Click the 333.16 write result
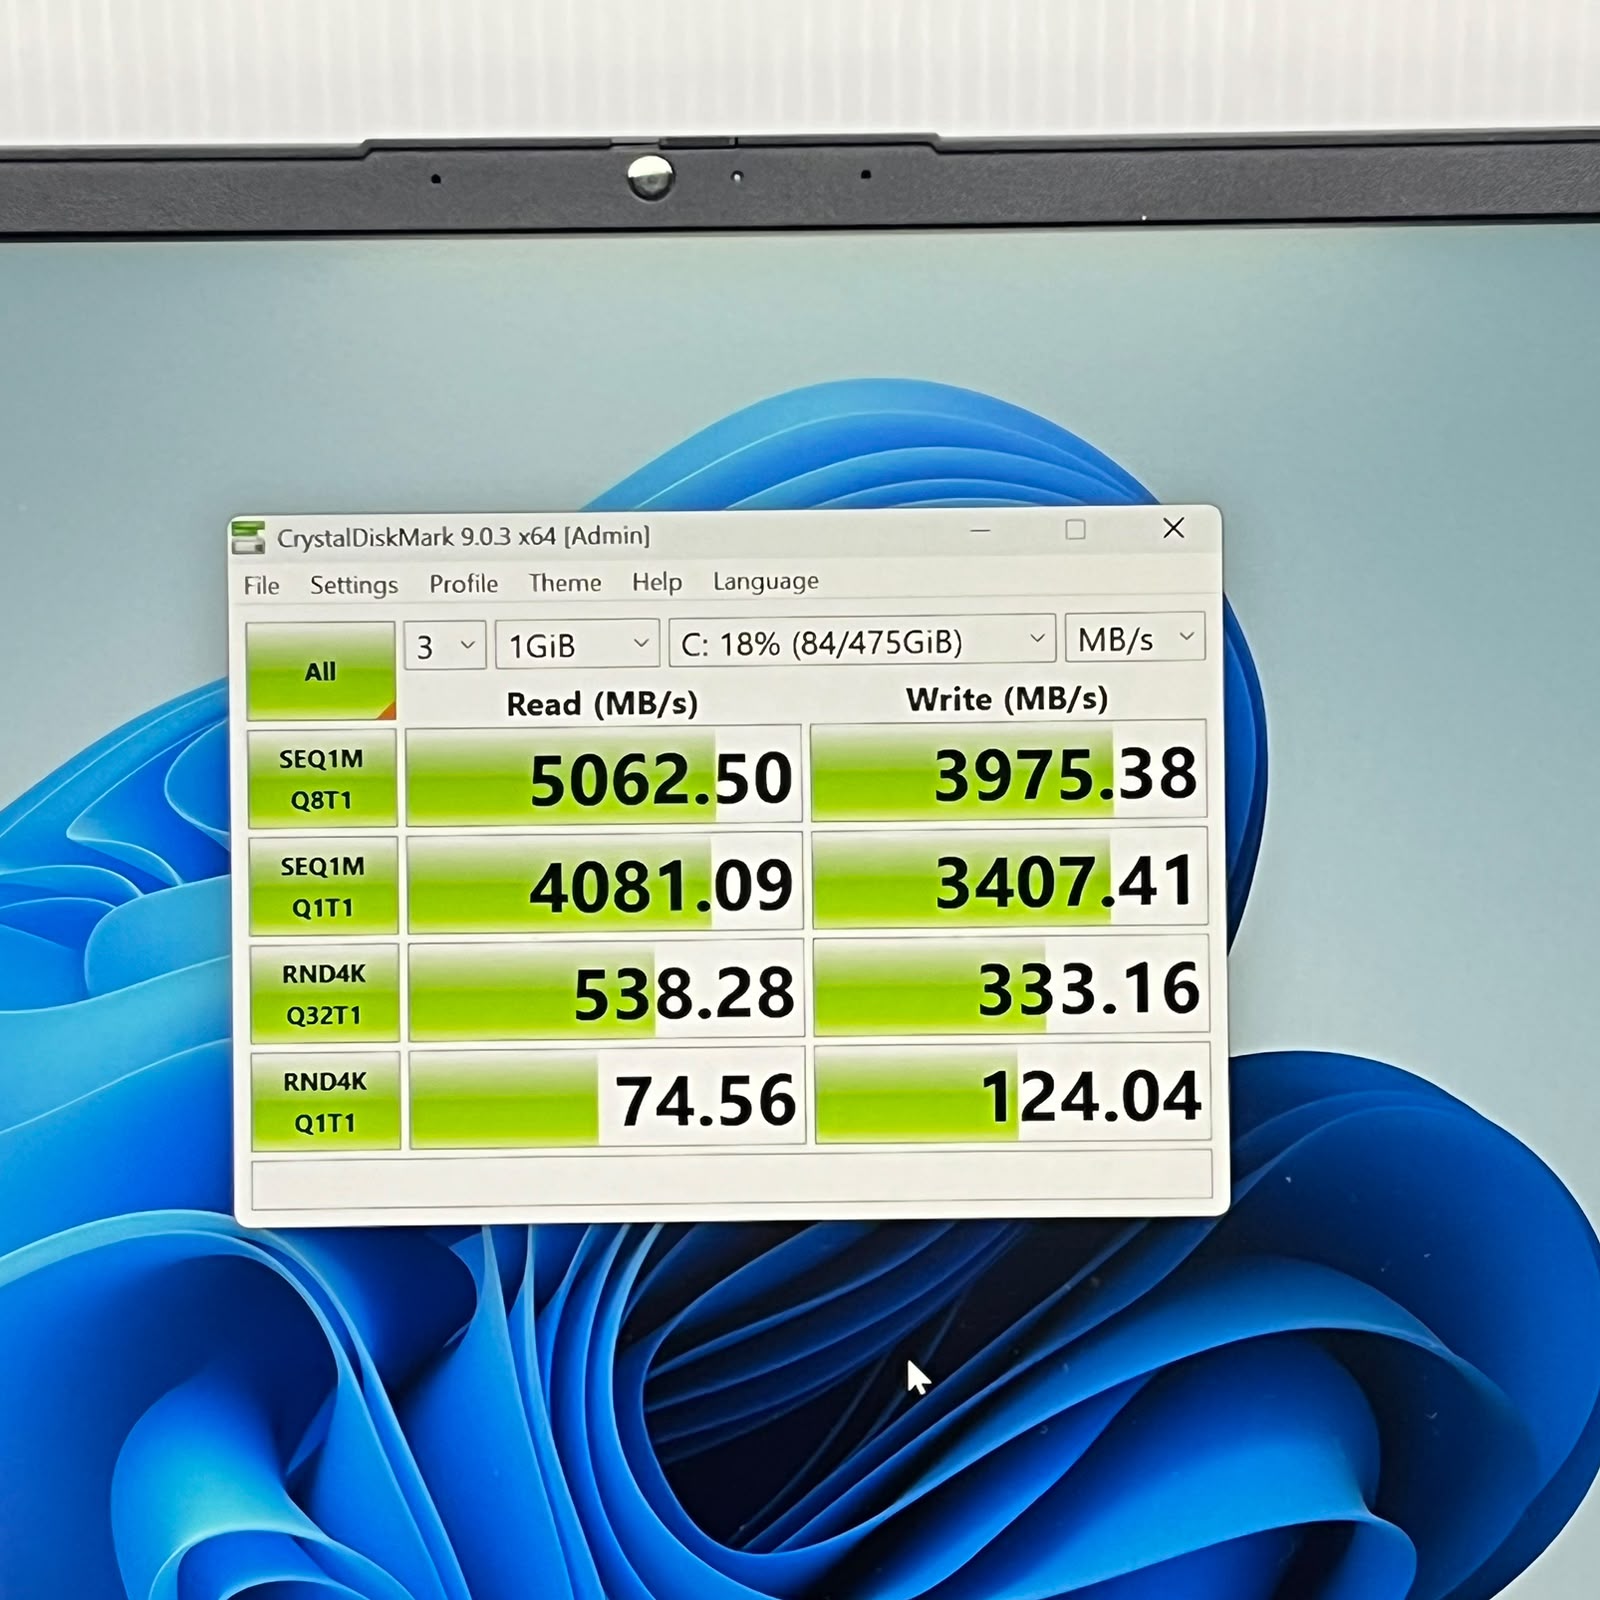The height and width of the screenshot is (1600, 1600). point(1011,986)
